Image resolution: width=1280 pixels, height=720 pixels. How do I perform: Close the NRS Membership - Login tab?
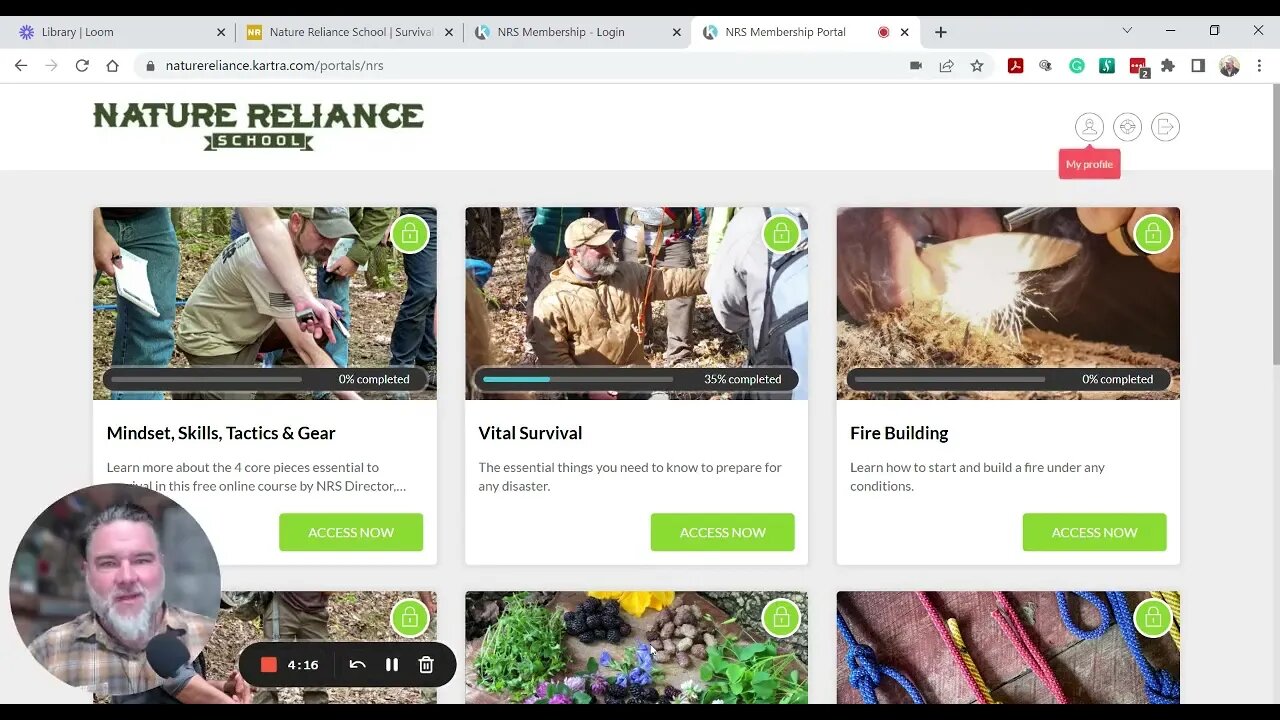point(677,32)
